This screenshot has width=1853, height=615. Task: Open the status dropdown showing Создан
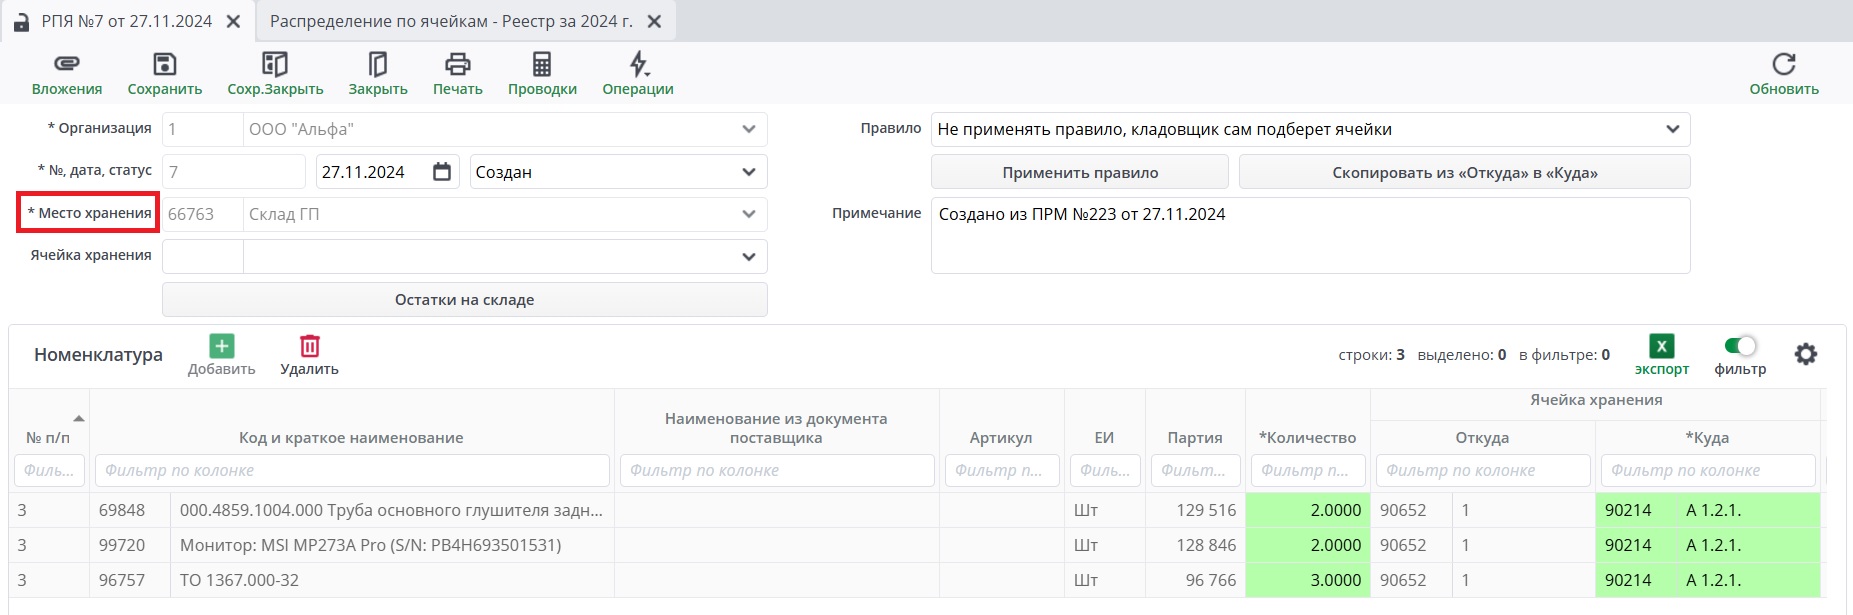point(748,172)
